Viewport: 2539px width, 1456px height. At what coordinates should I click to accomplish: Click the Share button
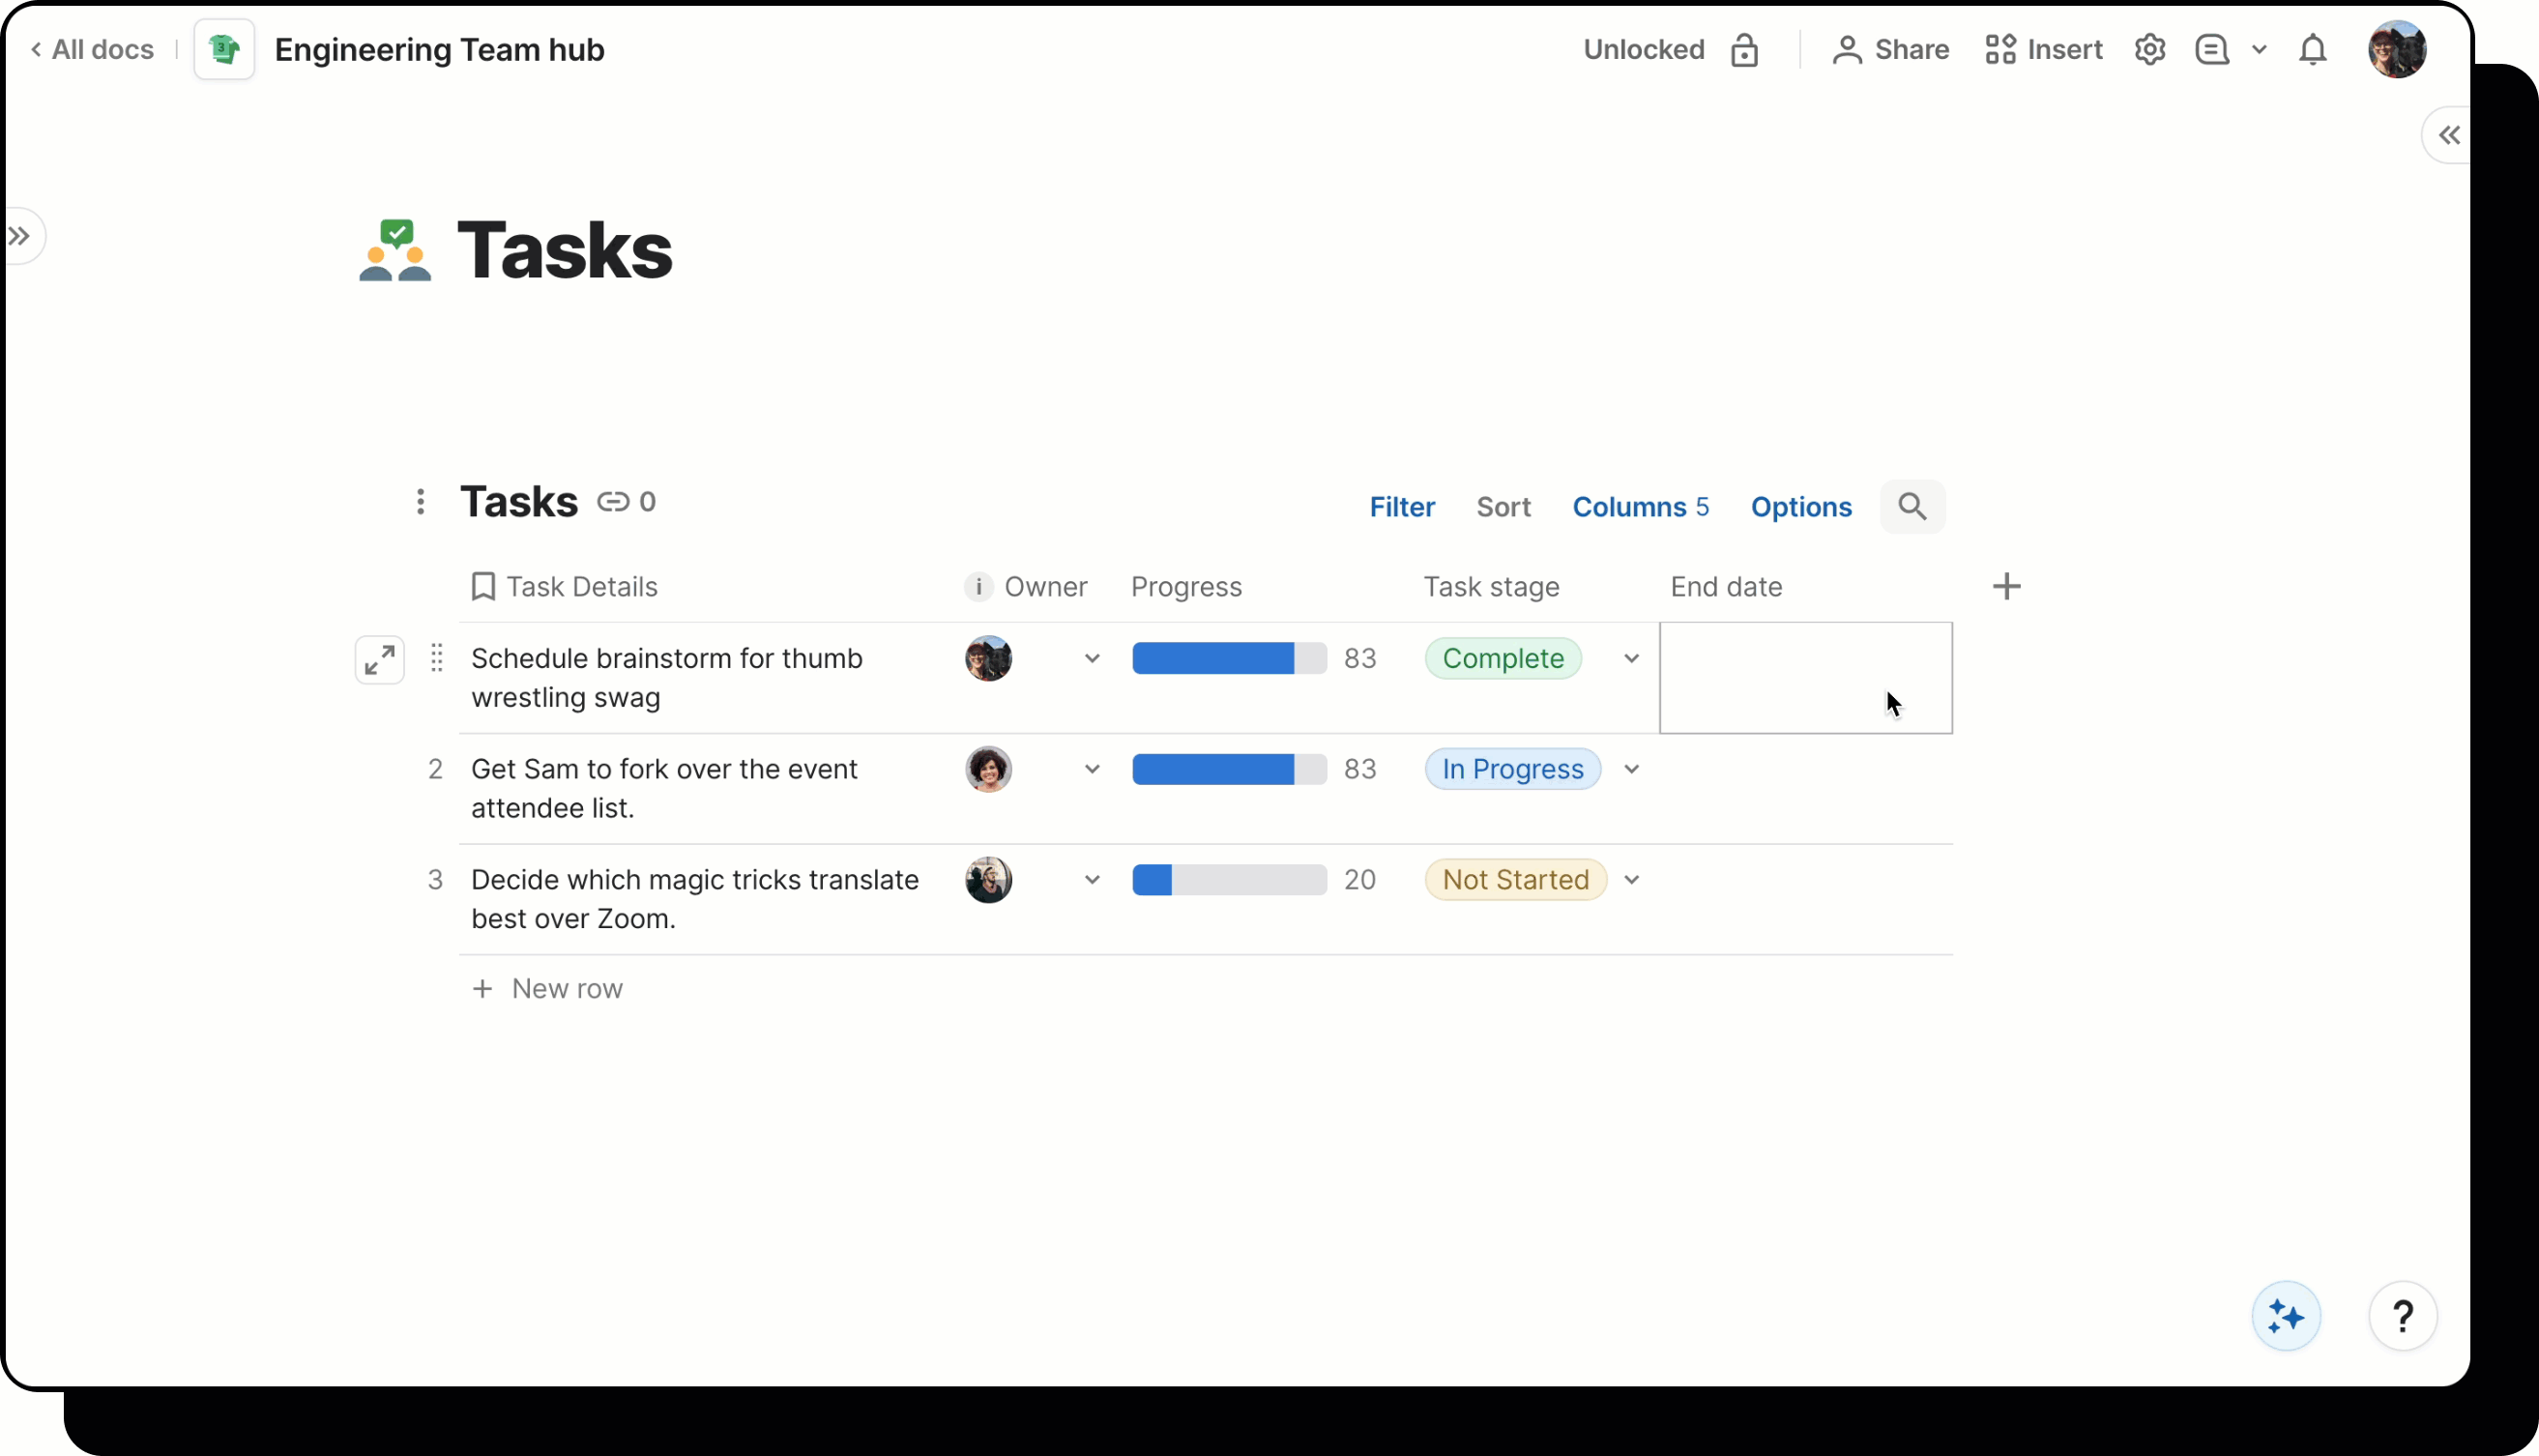point(1890,50)
